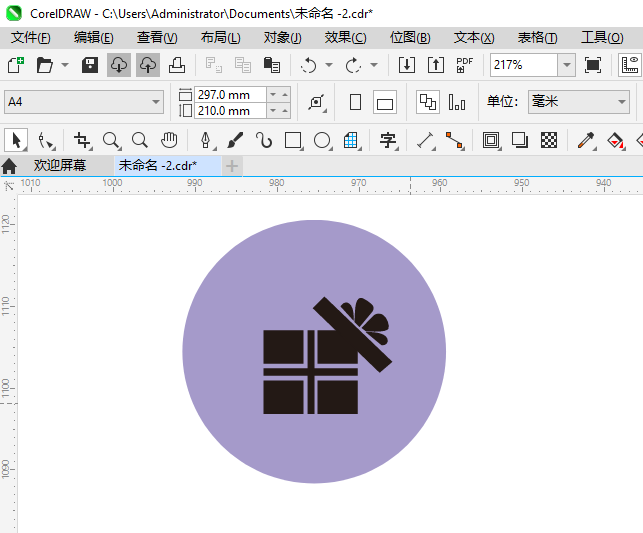643x533 pixels.
Task: Toggle the current page layout button
Action: pyautogui.click(x=457, y=102)
